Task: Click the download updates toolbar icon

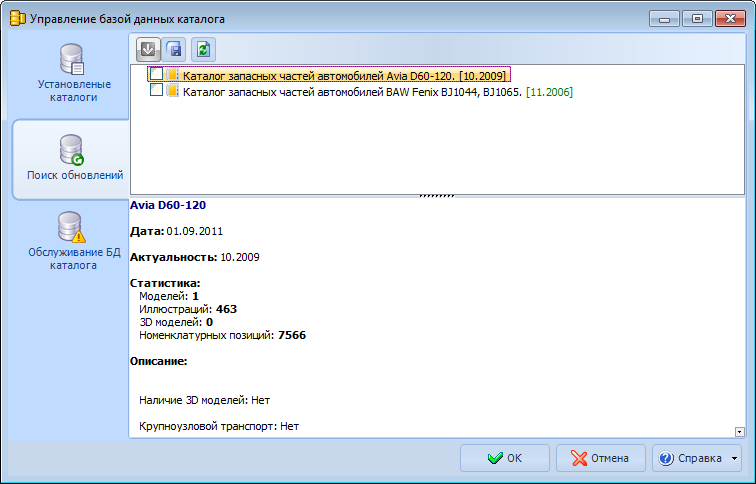Action: (148, 49)
